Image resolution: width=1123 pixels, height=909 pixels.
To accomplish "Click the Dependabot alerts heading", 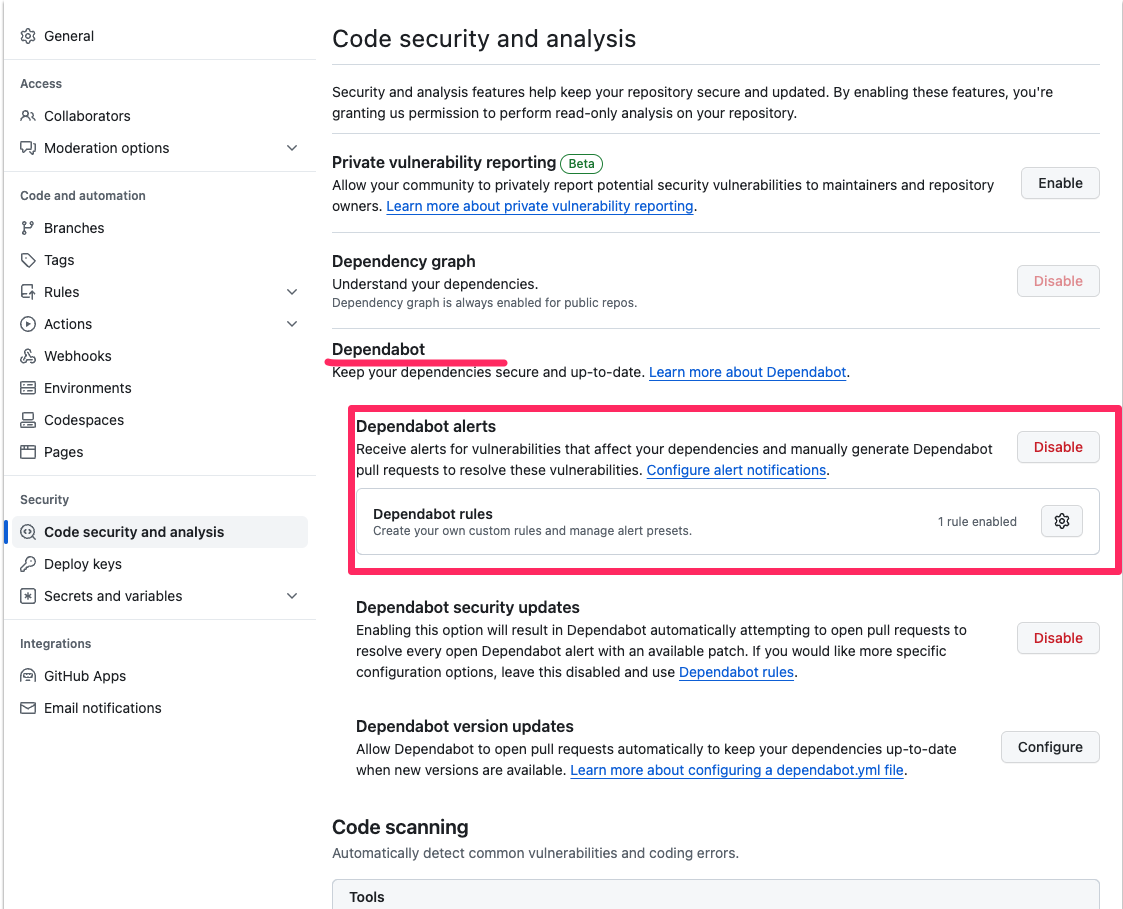I will pos(425,427).
